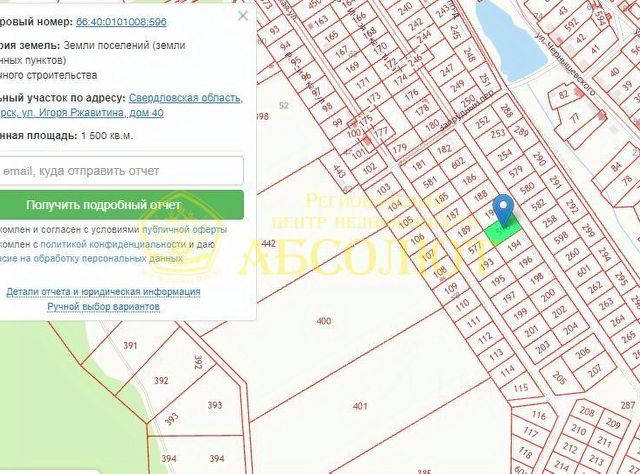The width and height of the screenshot is (640, 474).
Task: Select parcel 579 on the map
Action: pyautogui.click(x=516, y=171)
